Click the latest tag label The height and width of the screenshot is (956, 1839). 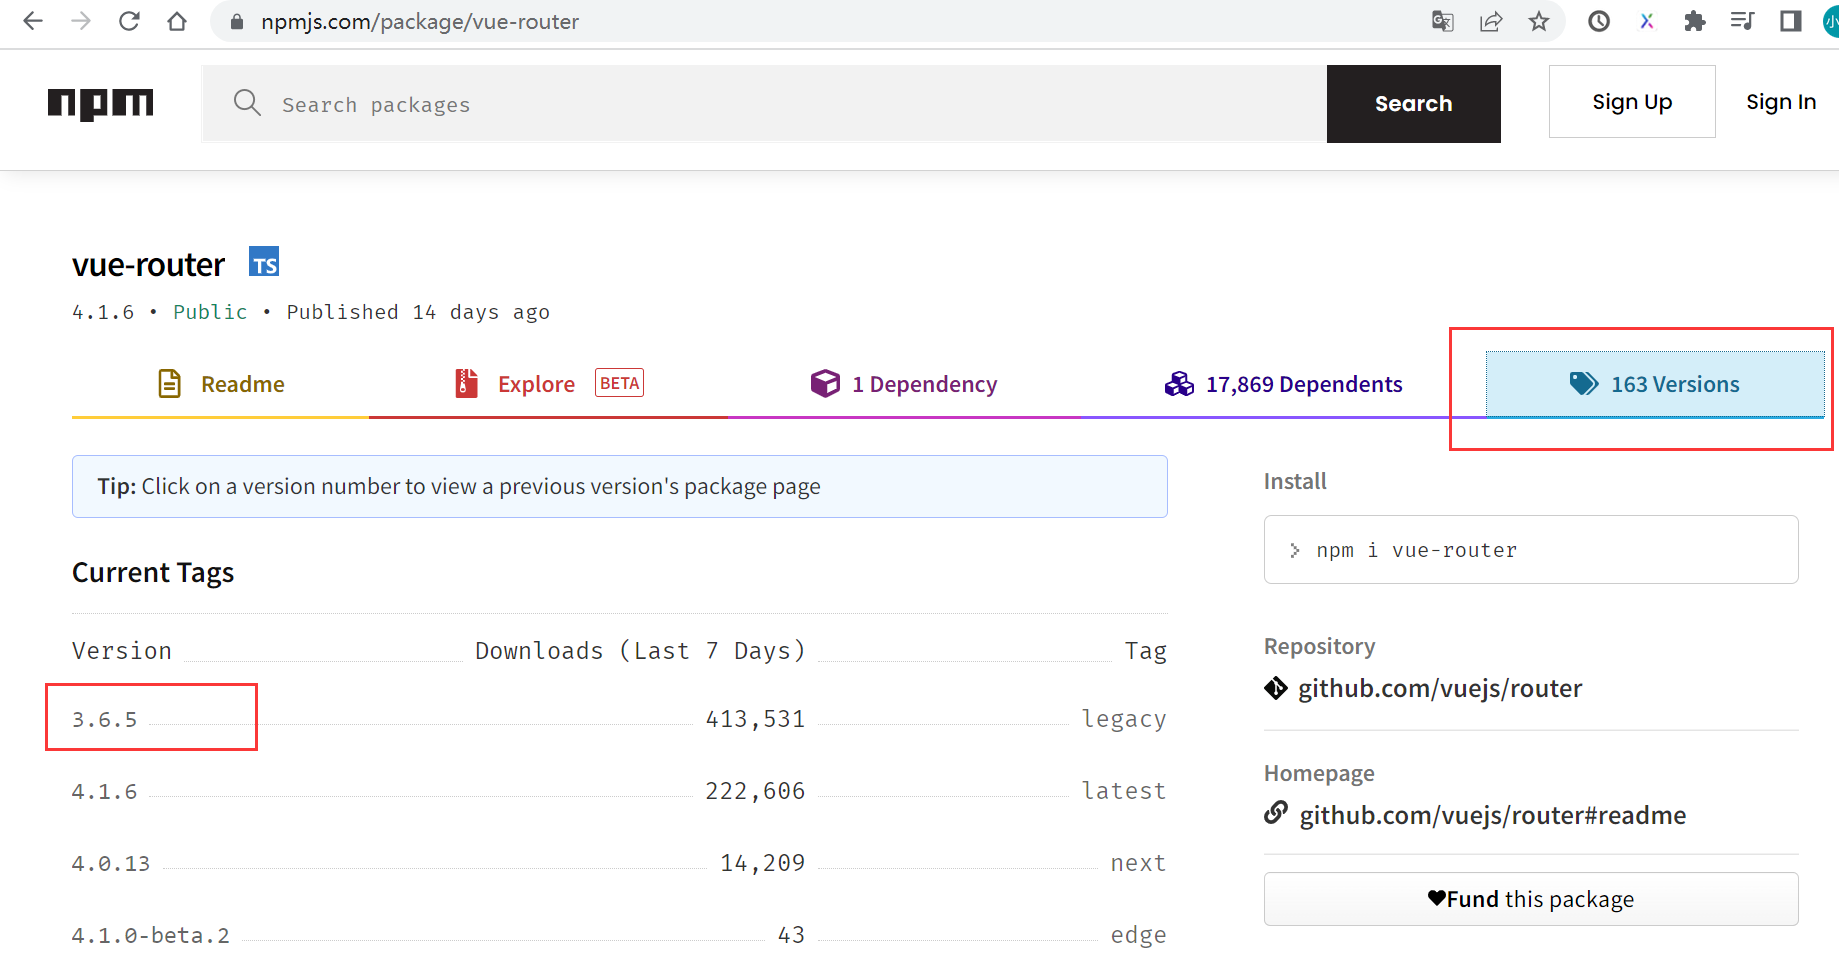(1124, 791)
